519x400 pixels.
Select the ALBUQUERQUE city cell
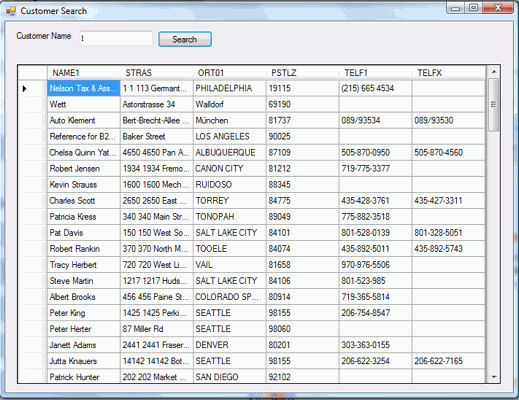(230, 153)
